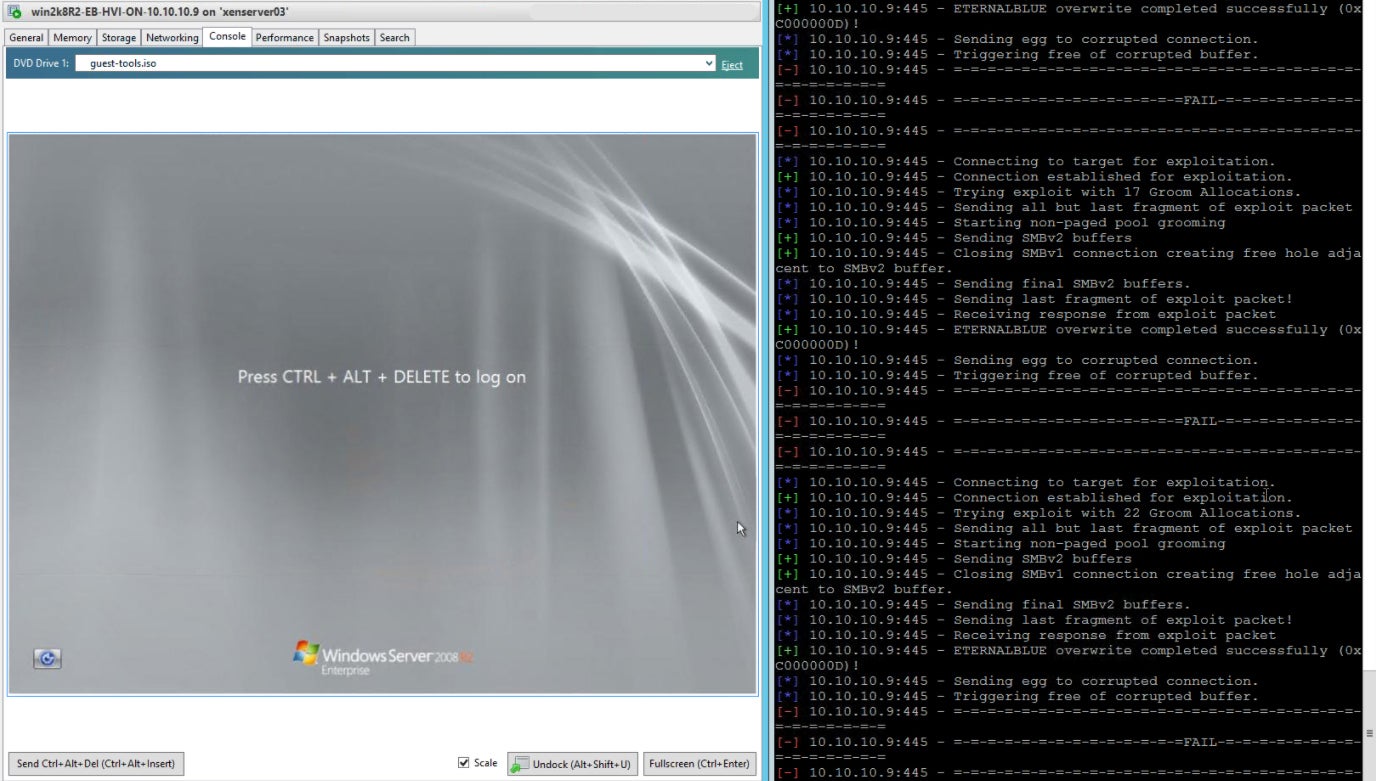Switch to the Memory tab
Viewport: 1376px width, 781px height.
72,37
